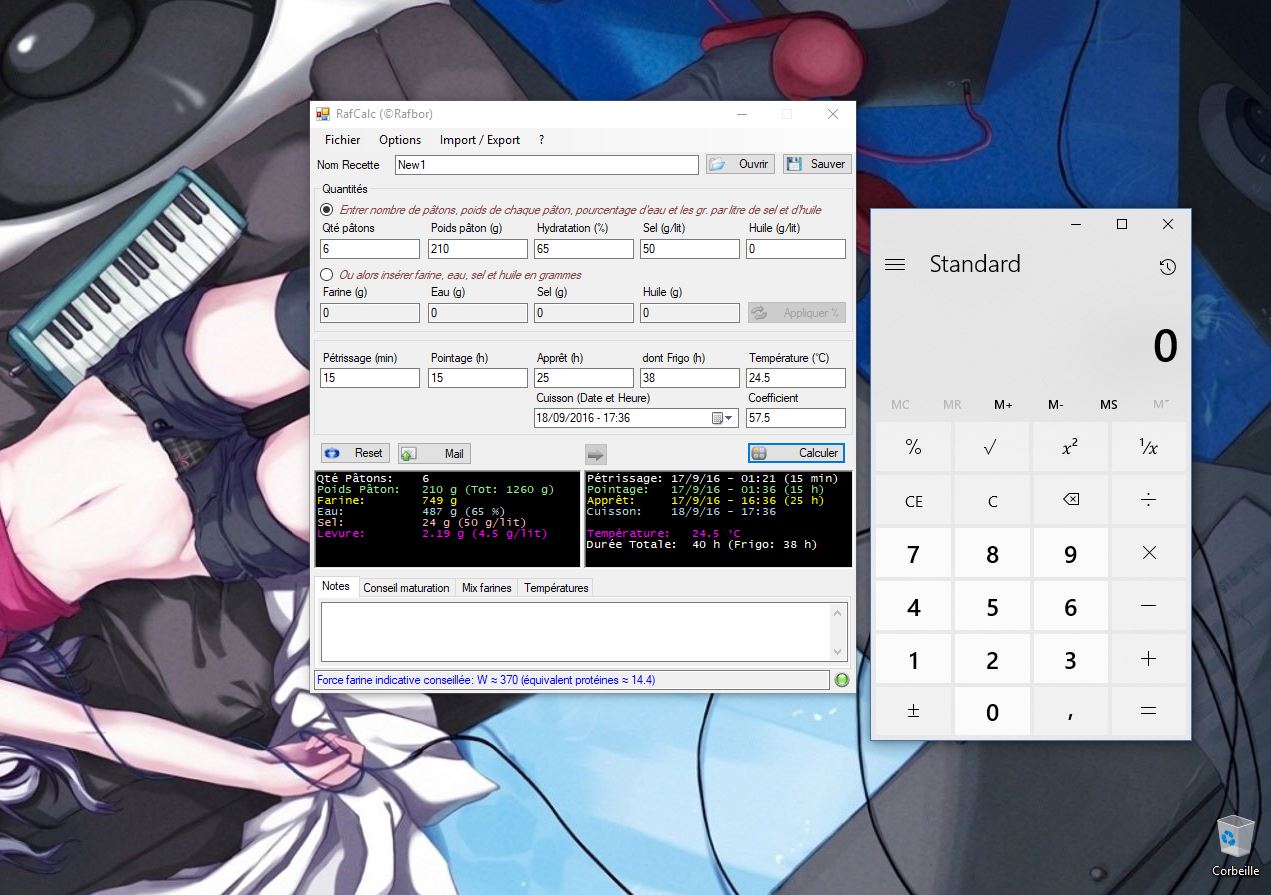Select the radio for entering number of pâtons

tap(326, 210)
